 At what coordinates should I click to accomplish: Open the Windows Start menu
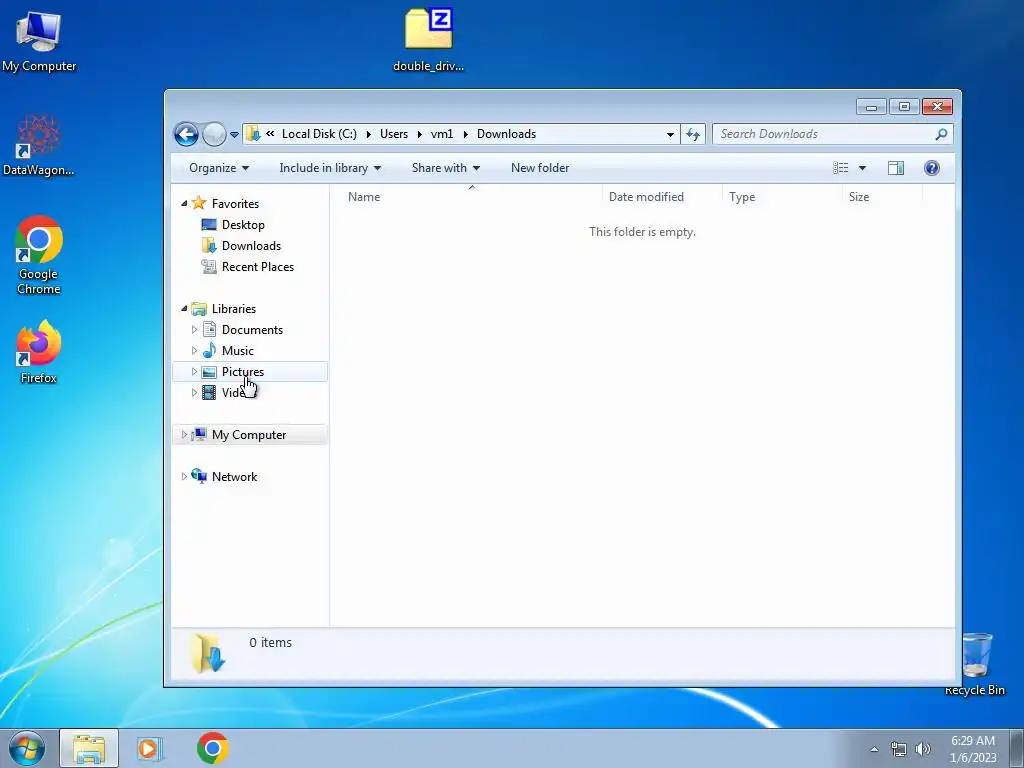(x=27, y=748)
